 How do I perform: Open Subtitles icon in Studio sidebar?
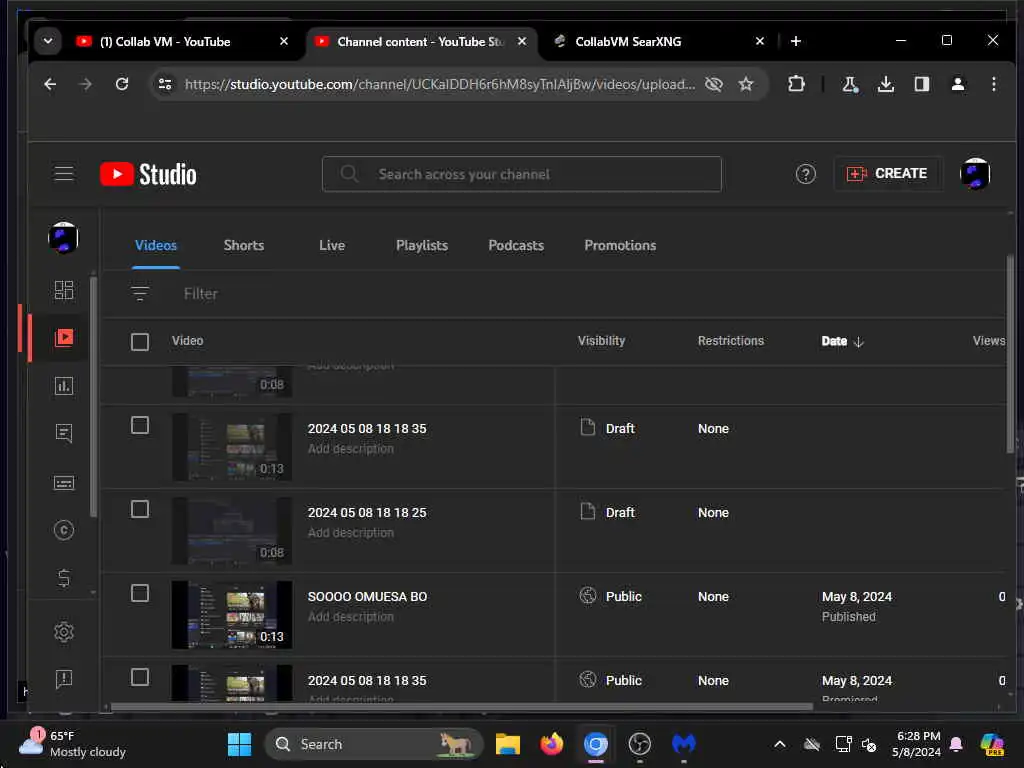pyautogui.click(x=63, y=483)
